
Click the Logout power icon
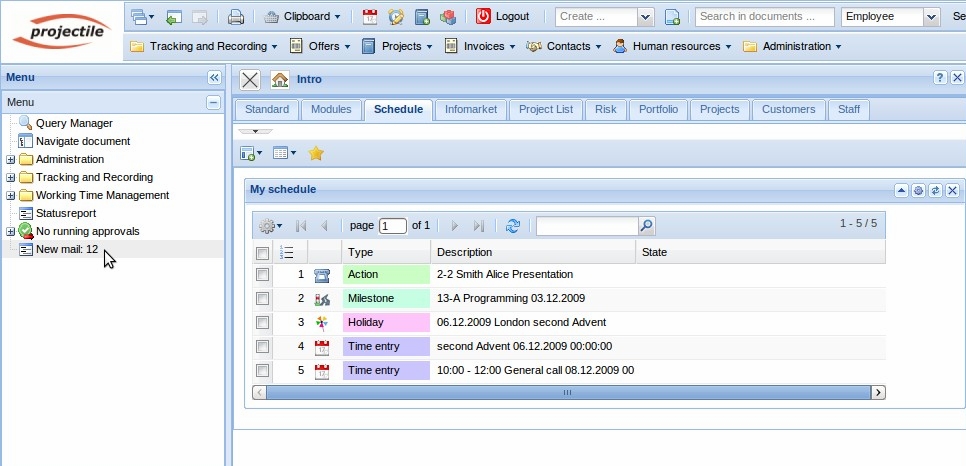[484, 17]
